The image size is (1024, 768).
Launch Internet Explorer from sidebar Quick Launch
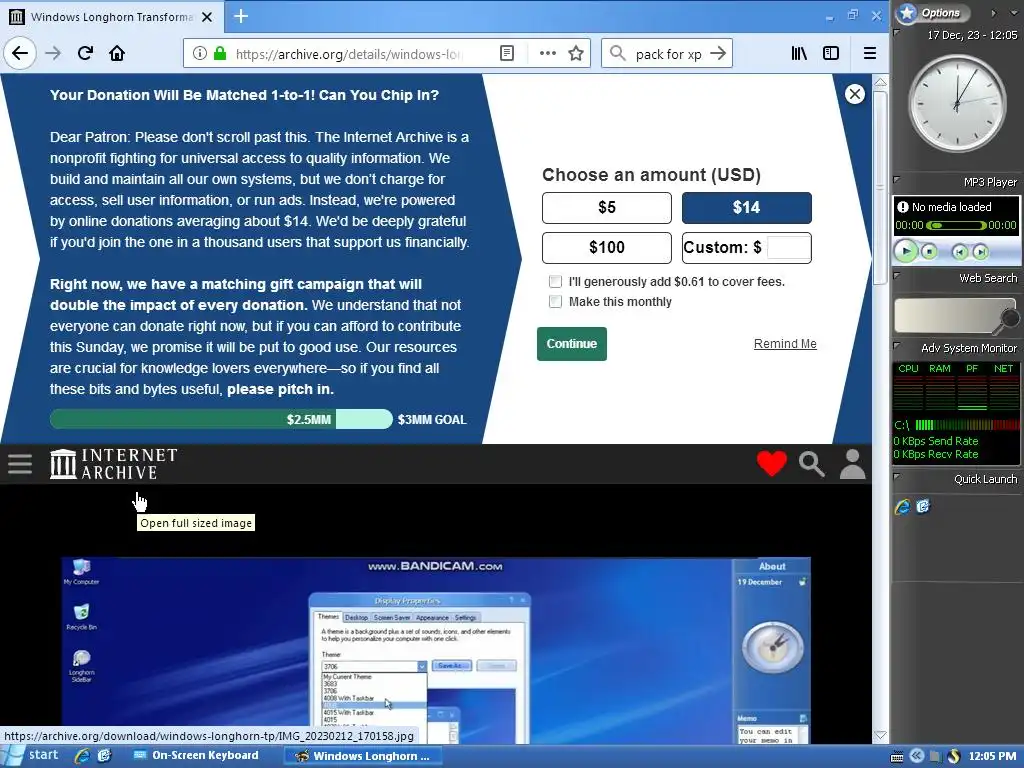coord(903,506)
